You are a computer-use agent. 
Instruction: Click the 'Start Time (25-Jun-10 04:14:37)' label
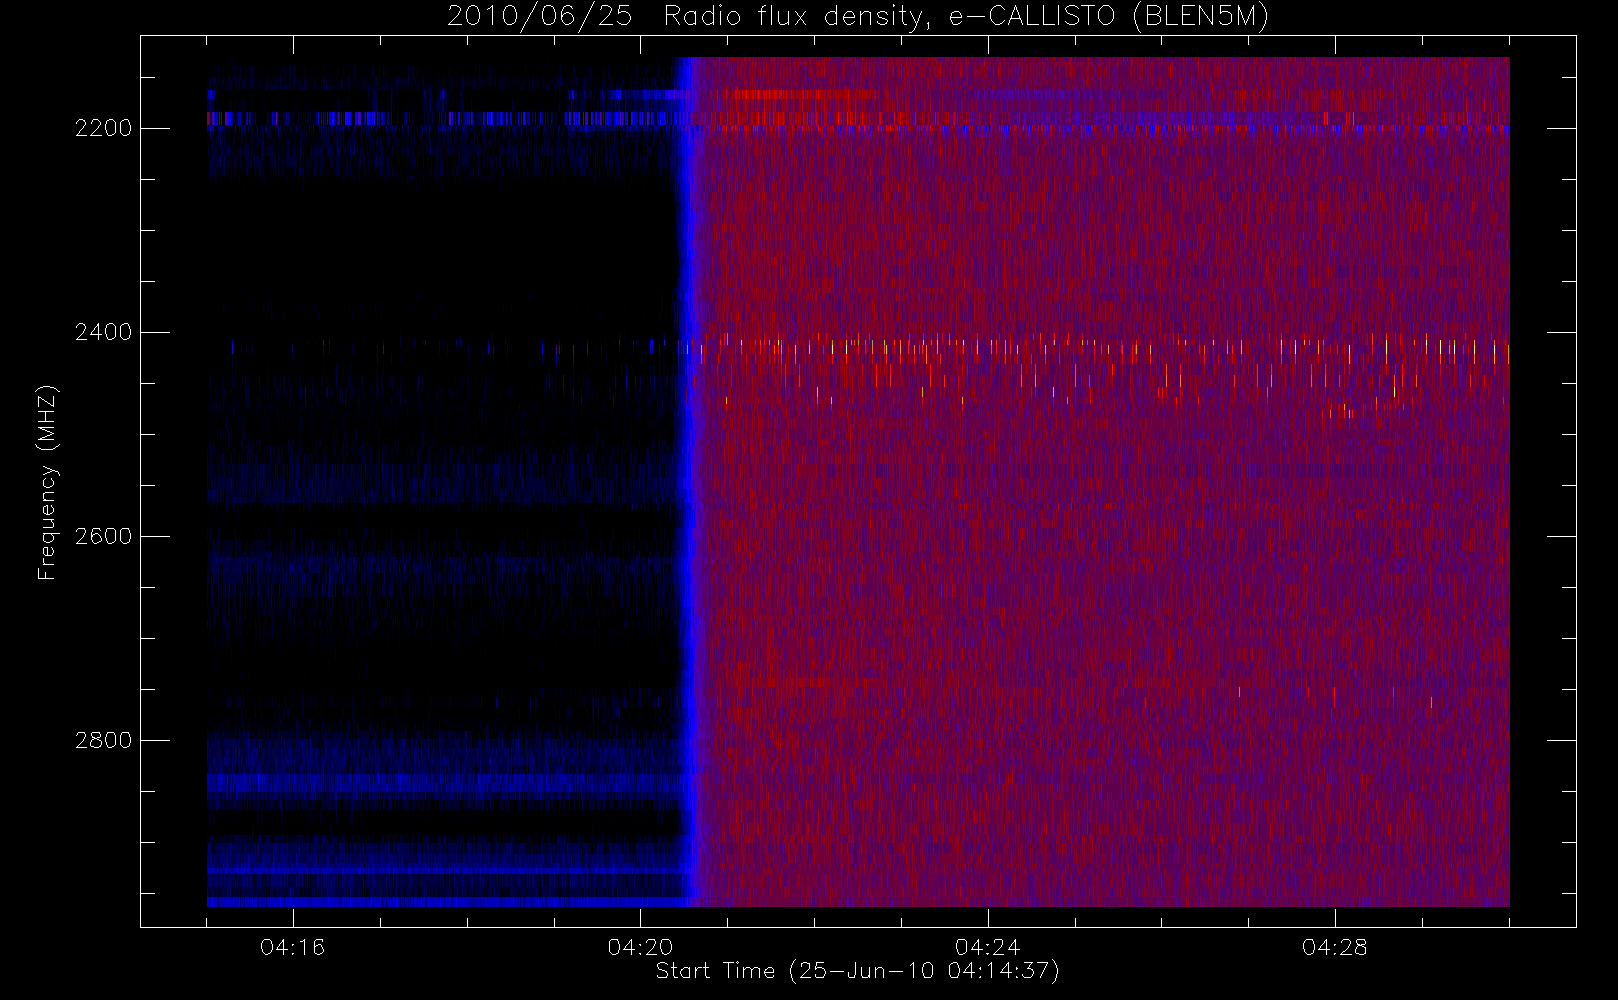tap(857, 971)
